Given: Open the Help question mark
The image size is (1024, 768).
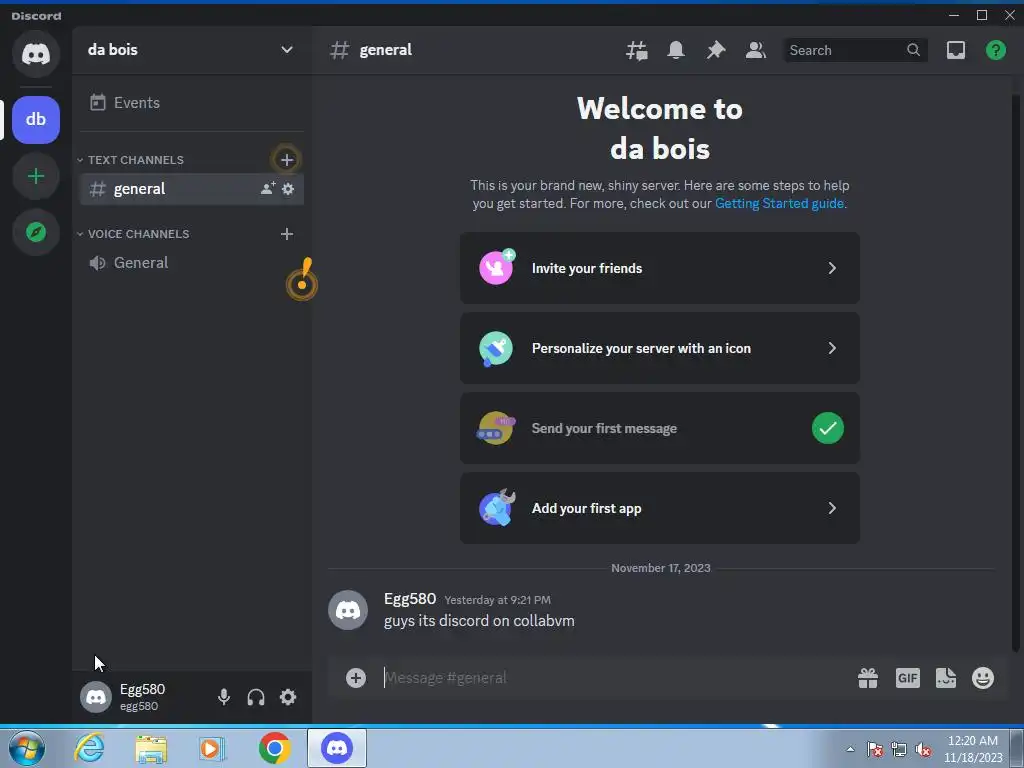Looking at the screenshot, I should (995, 50).
